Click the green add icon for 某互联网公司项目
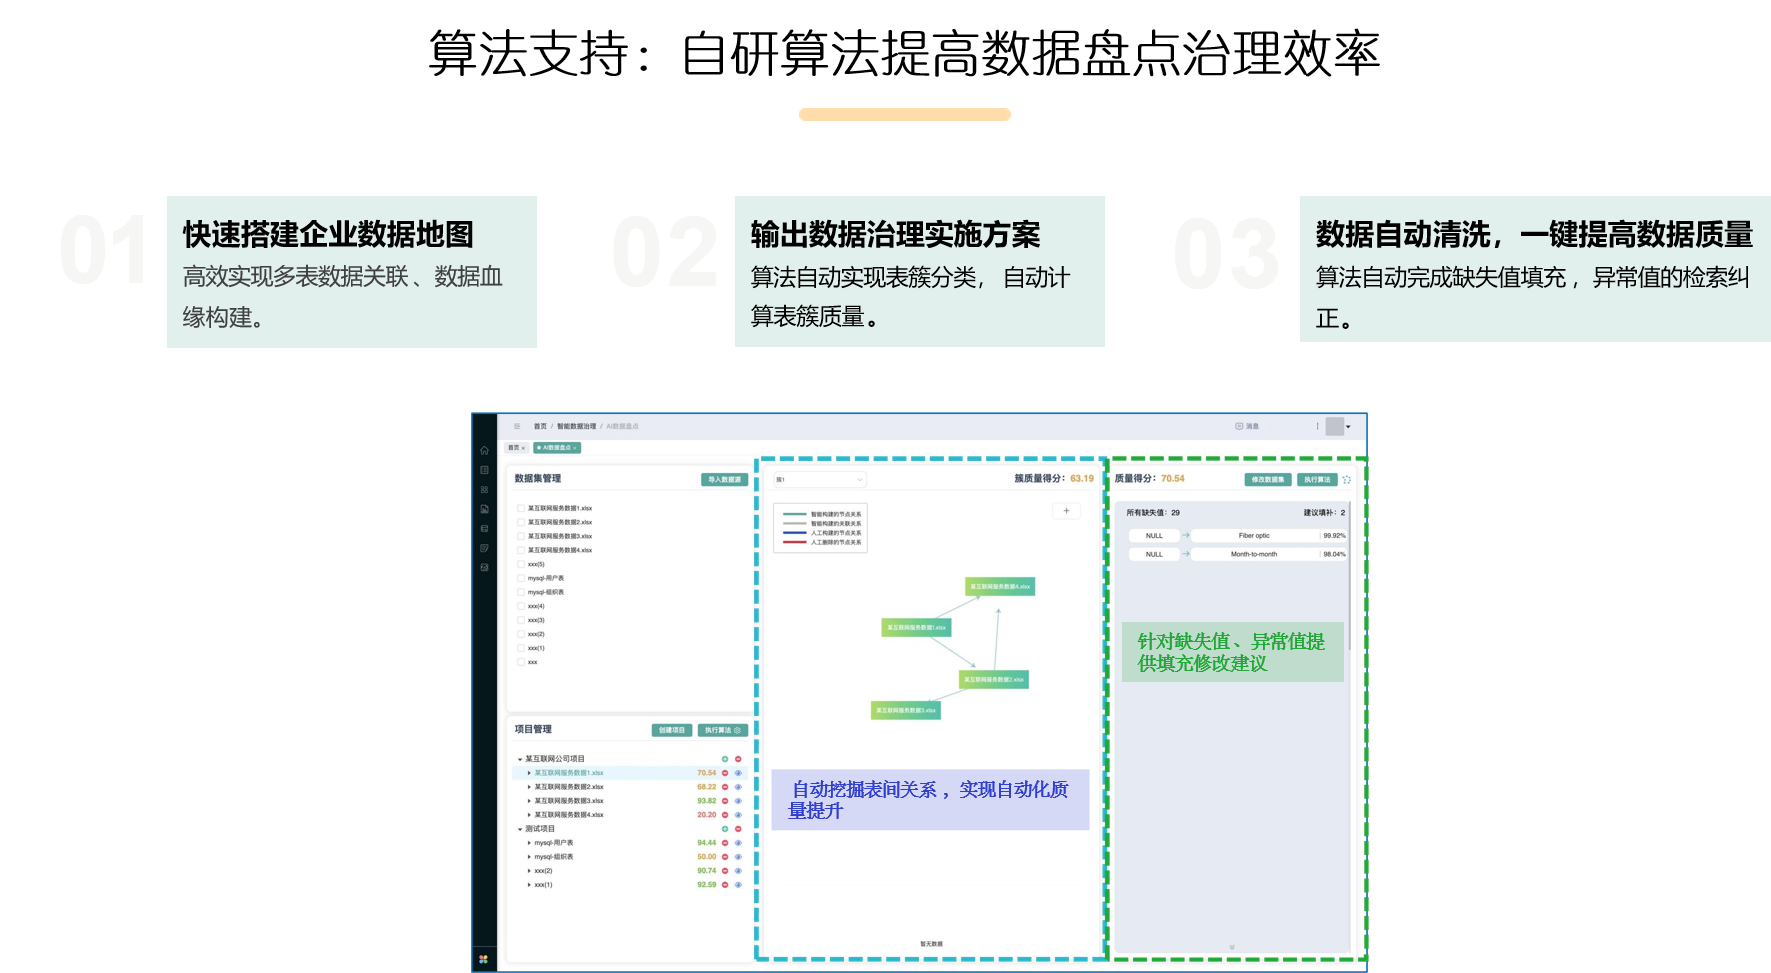The height and width of the screenshot is (973, 1771). pos(725,759)
